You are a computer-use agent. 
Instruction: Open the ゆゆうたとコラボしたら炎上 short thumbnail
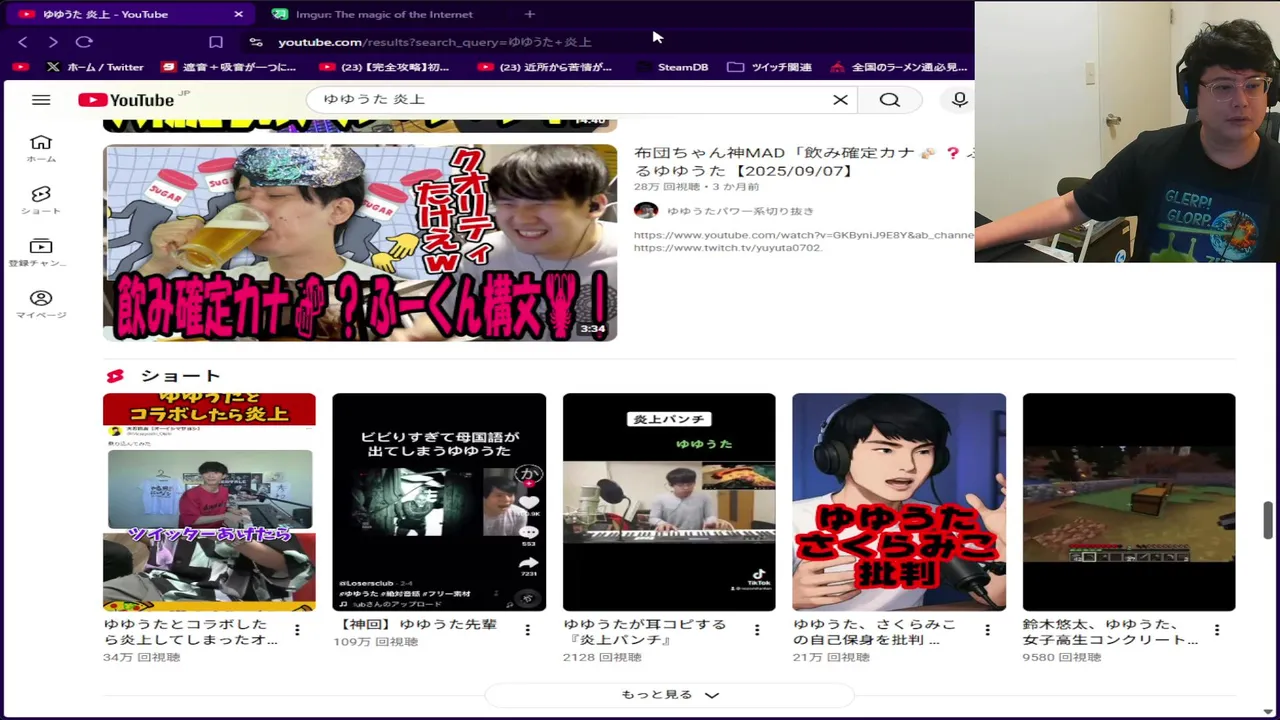[x=209, y=502]
